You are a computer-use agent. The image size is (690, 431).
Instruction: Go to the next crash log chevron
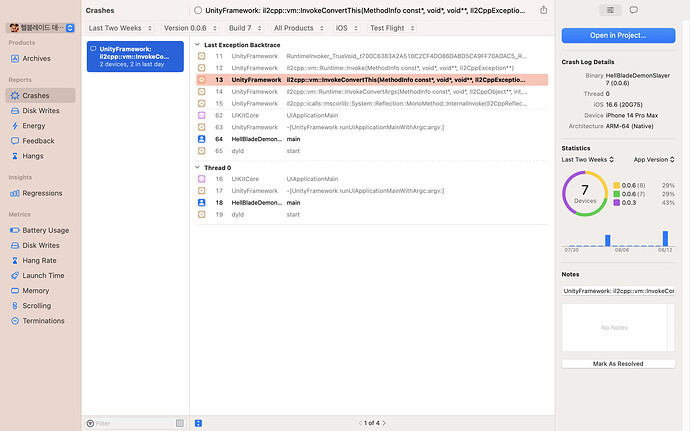click(384, 423)
